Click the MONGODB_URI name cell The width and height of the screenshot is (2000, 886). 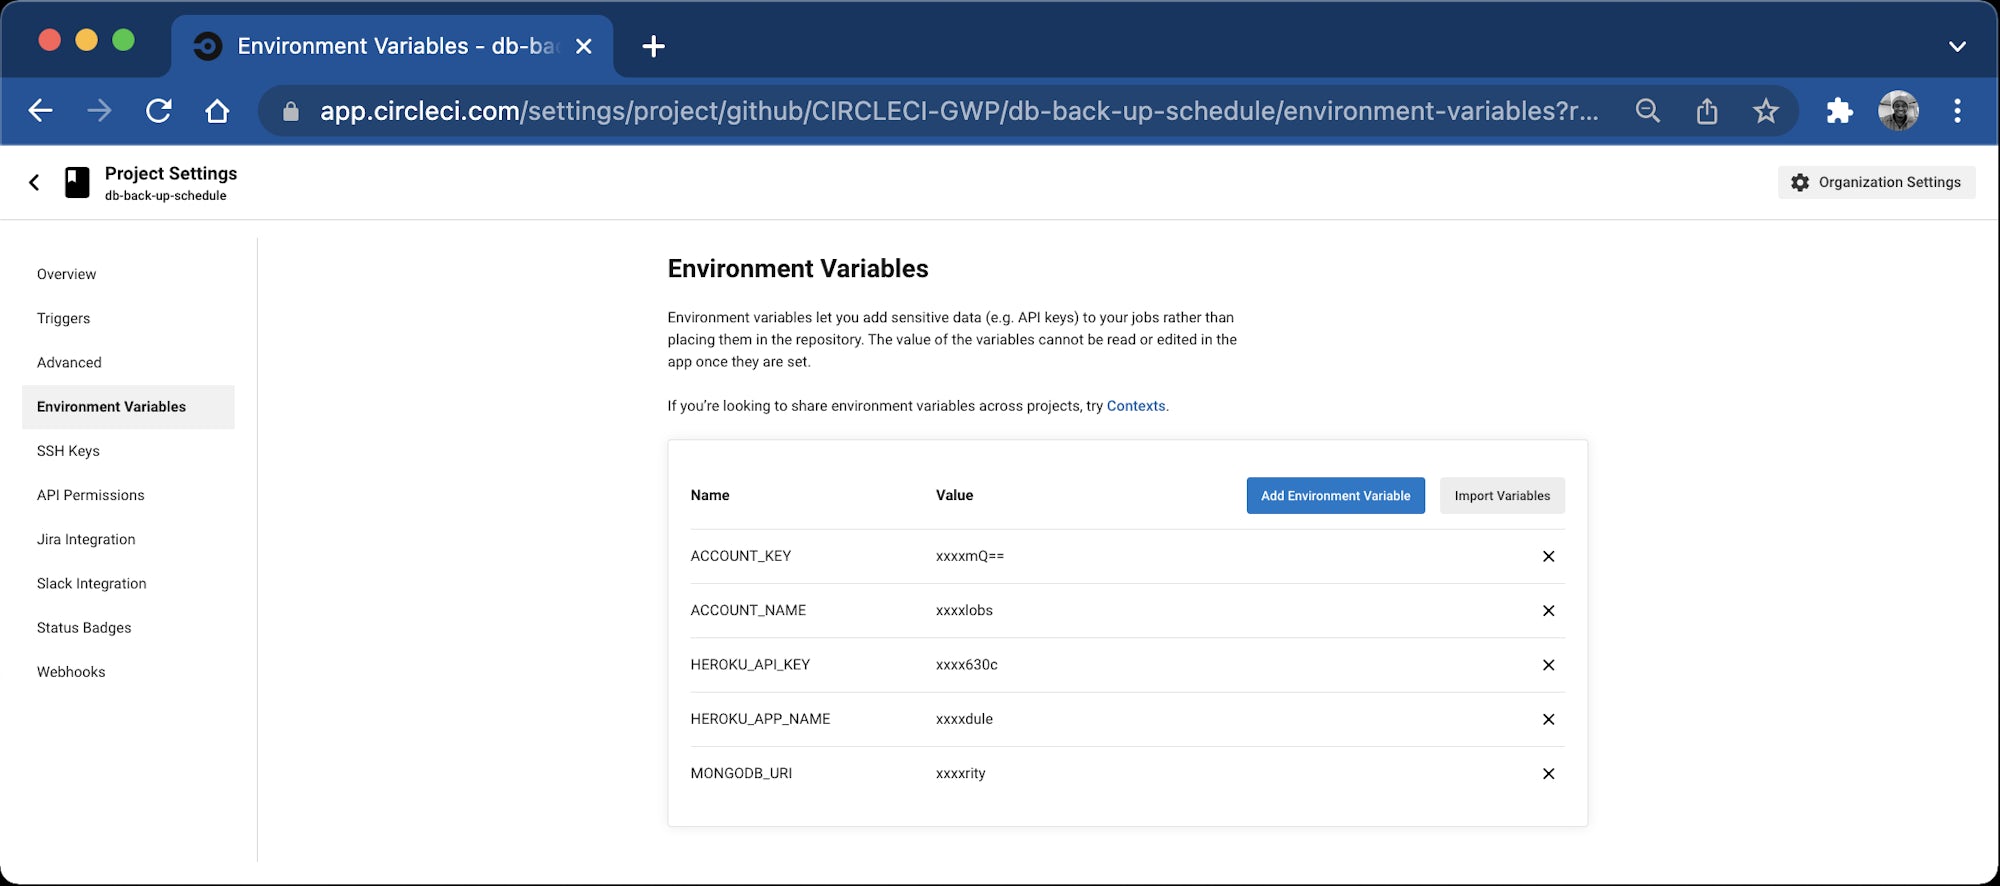(741, 773)
